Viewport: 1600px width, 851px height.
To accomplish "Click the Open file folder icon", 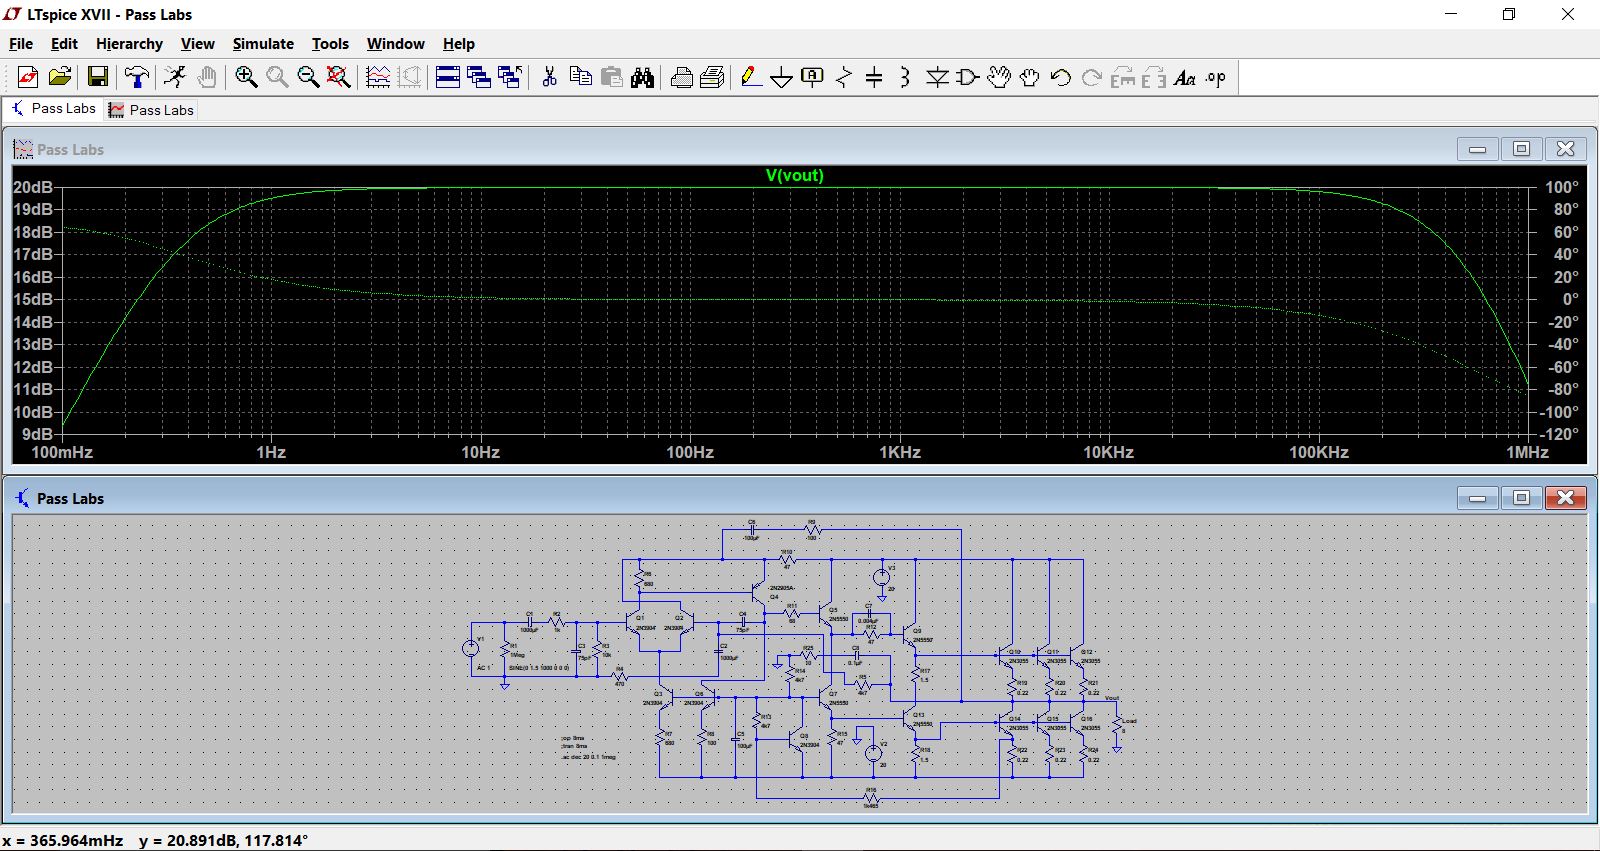I will click(x=60, y=77).
